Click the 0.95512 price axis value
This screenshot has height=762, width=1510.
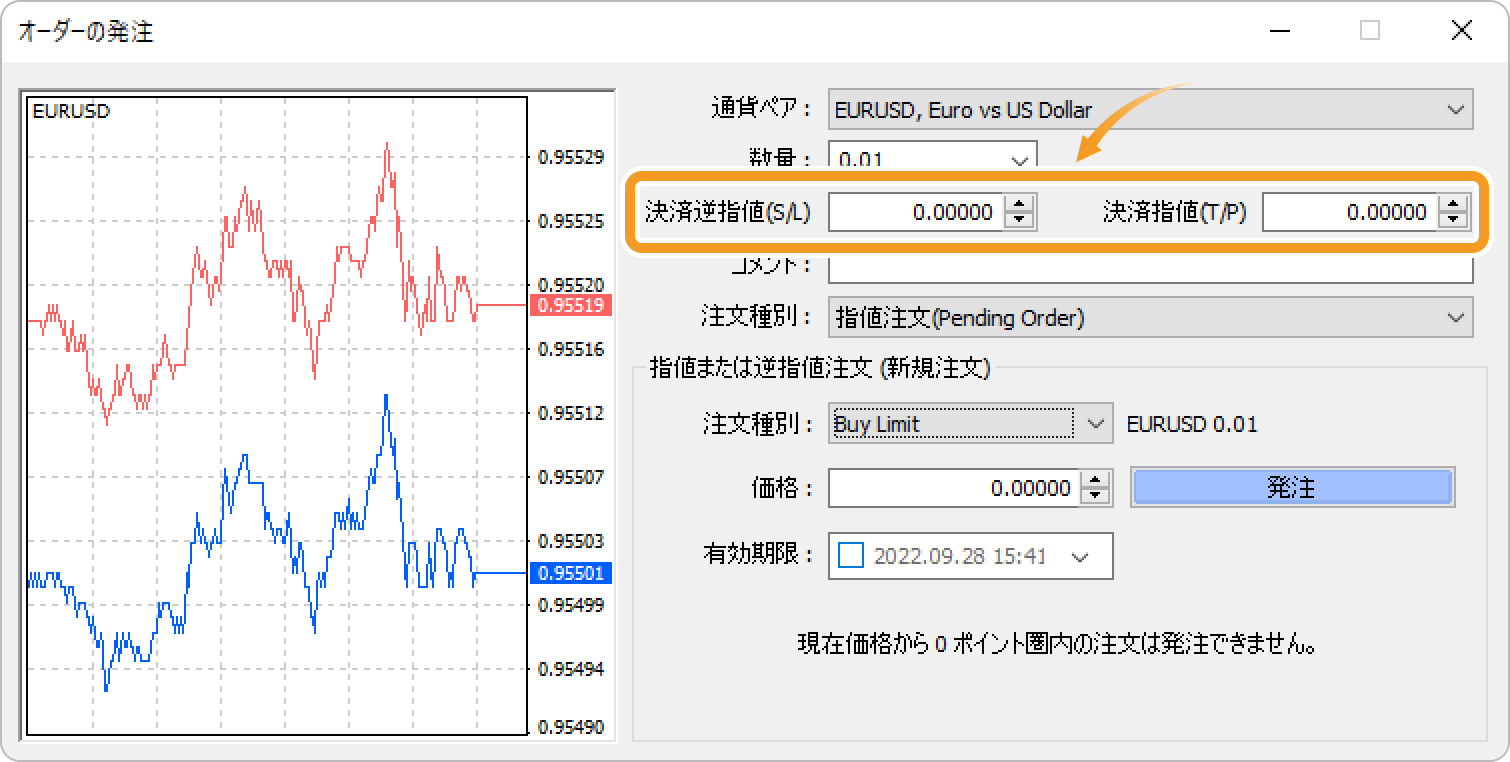click(x=571, y=413)
